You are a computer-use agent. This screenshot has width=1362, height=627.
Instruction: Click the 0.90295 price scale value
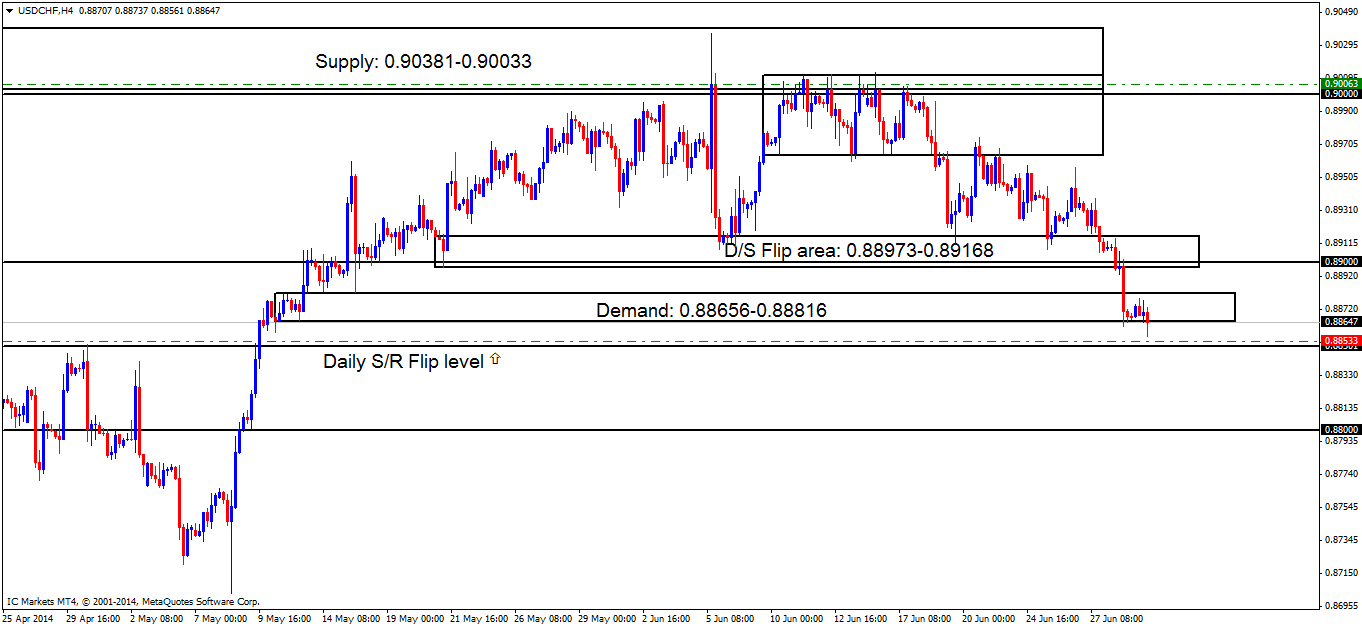click(1341, 45)
